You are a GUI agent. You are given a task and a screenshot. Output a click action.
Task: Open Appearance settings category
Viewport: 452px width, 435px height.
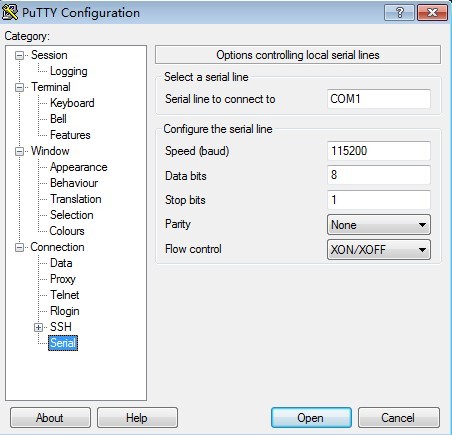pyautogui.click(x=79, y=167)
